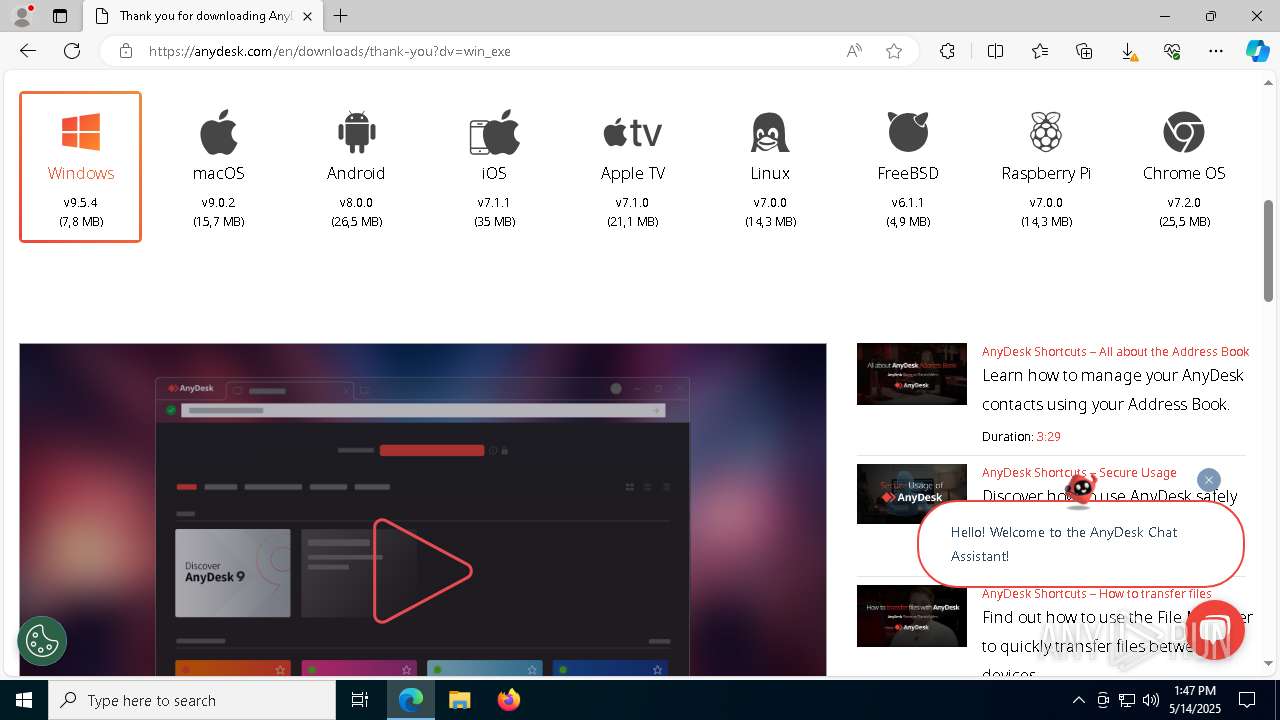
Task: Open the browser Extensions menu
Action: 947,51
